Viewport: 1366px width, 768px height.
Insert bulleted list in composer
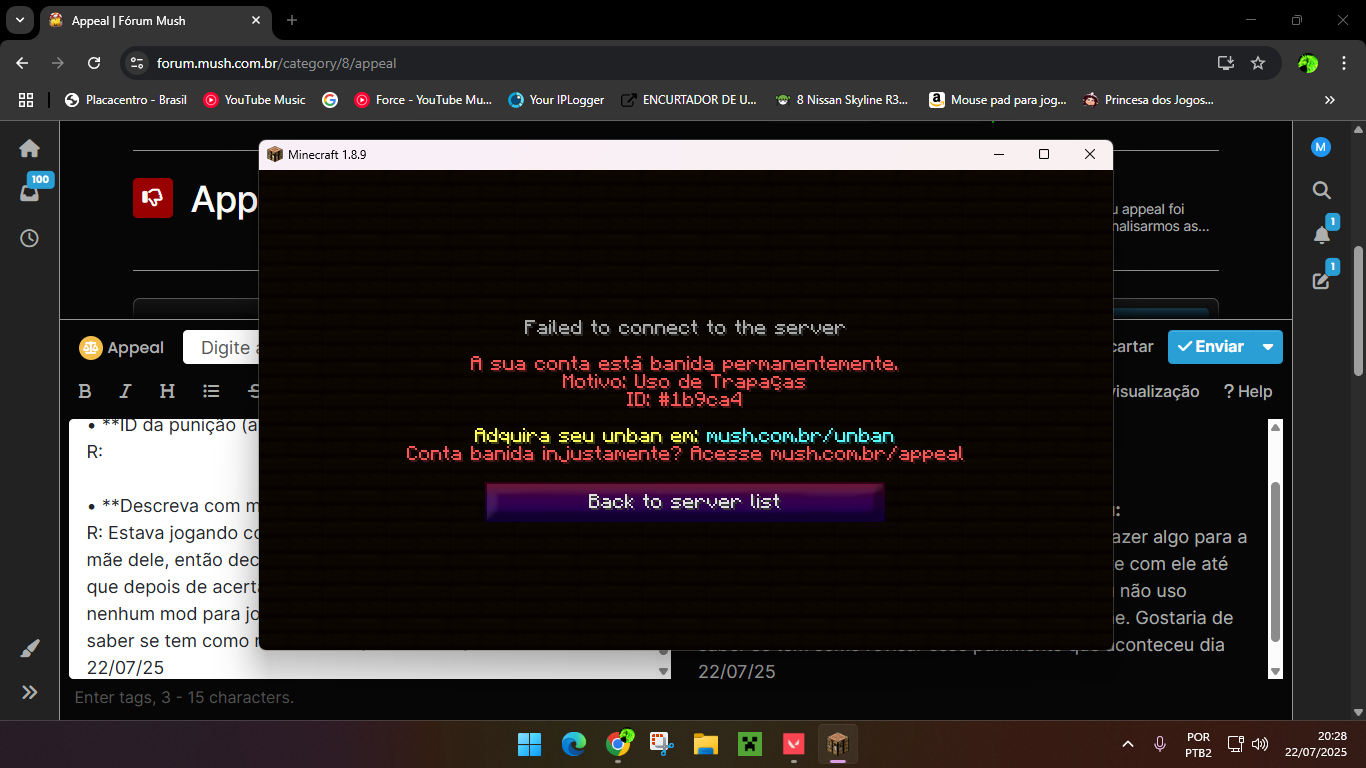(211, 391)
